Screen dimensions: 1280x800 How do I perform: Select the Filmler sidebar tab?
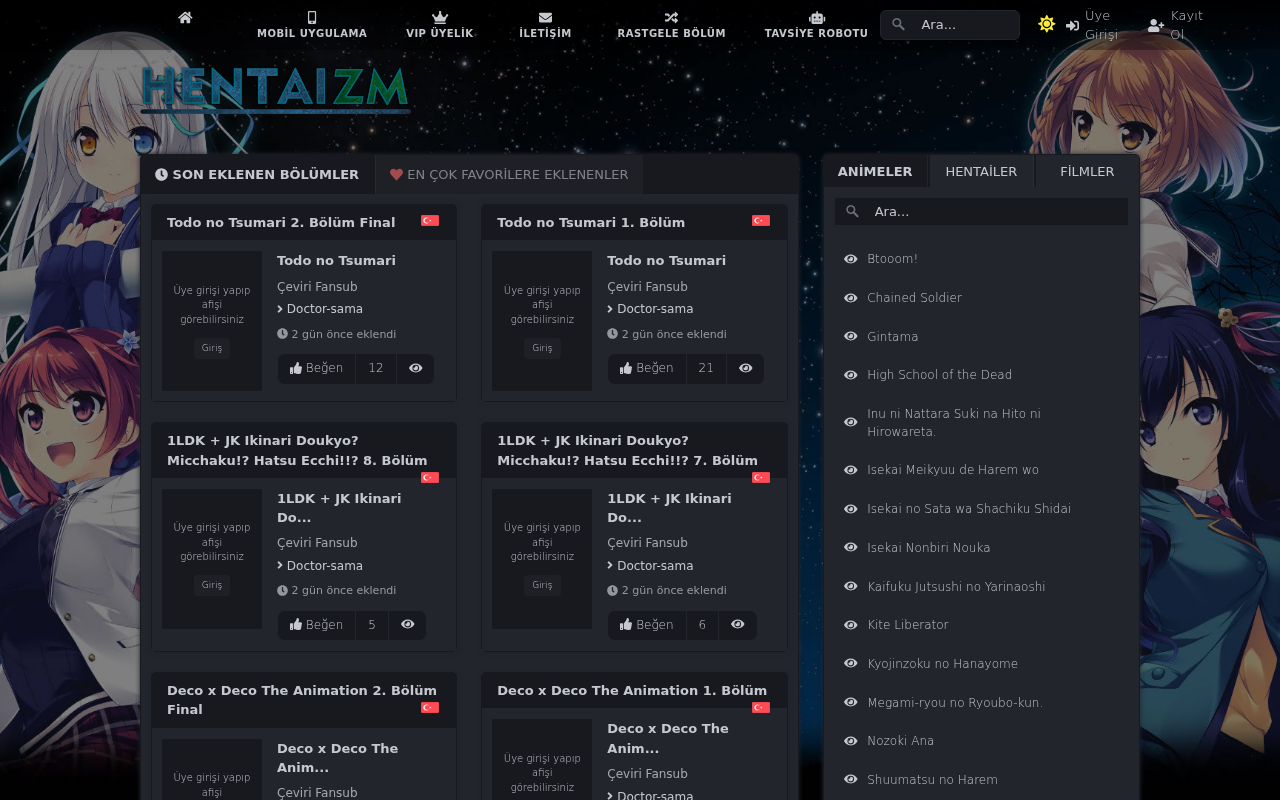[x=1087, y=171]
